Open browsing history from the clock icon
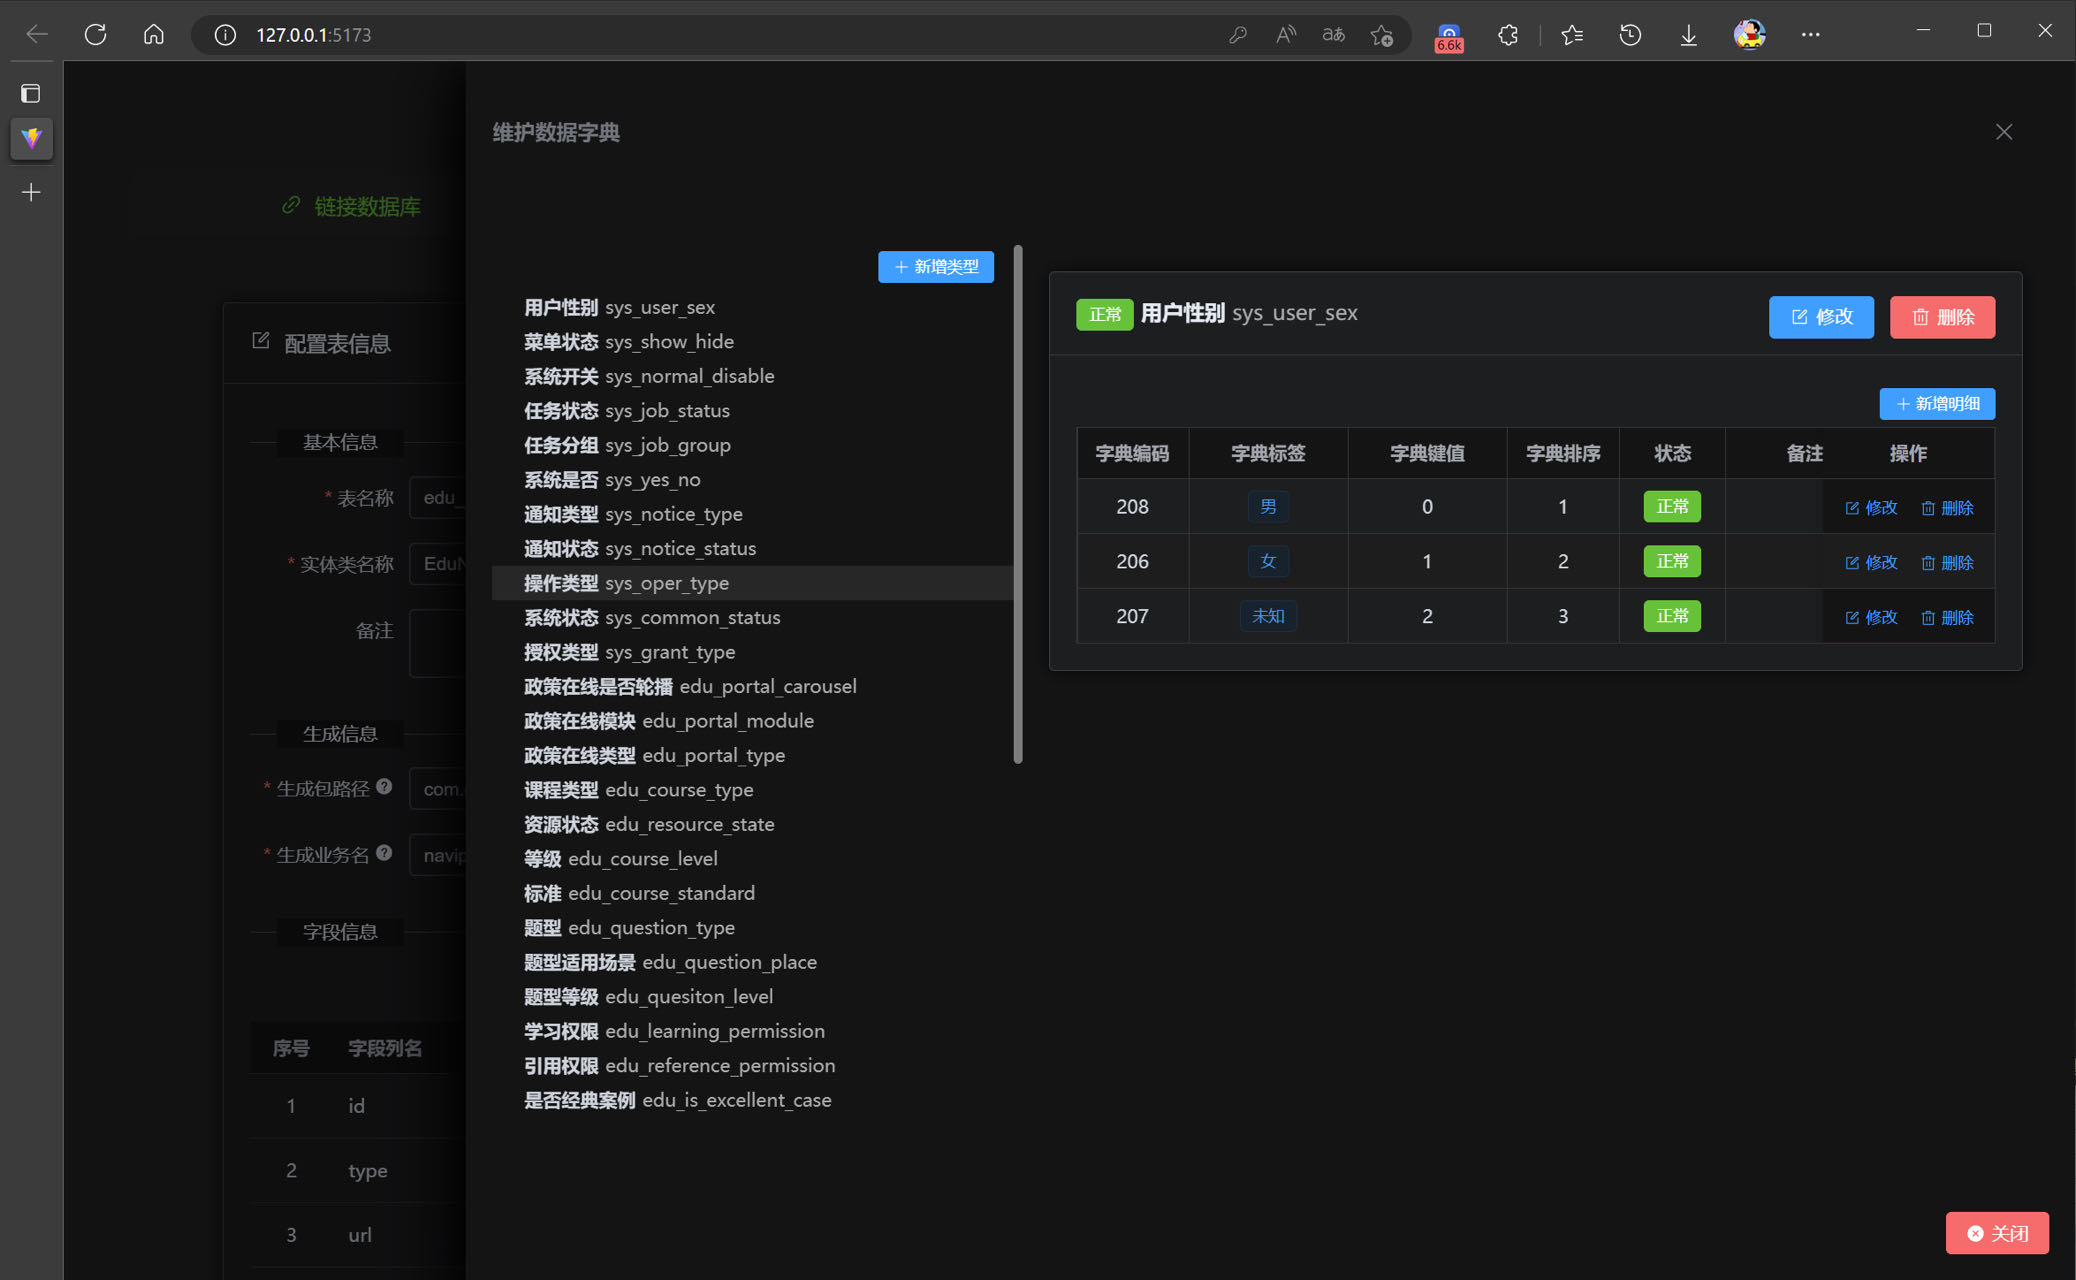This screenshot has width=2076, height=1280. point(1630,34)
